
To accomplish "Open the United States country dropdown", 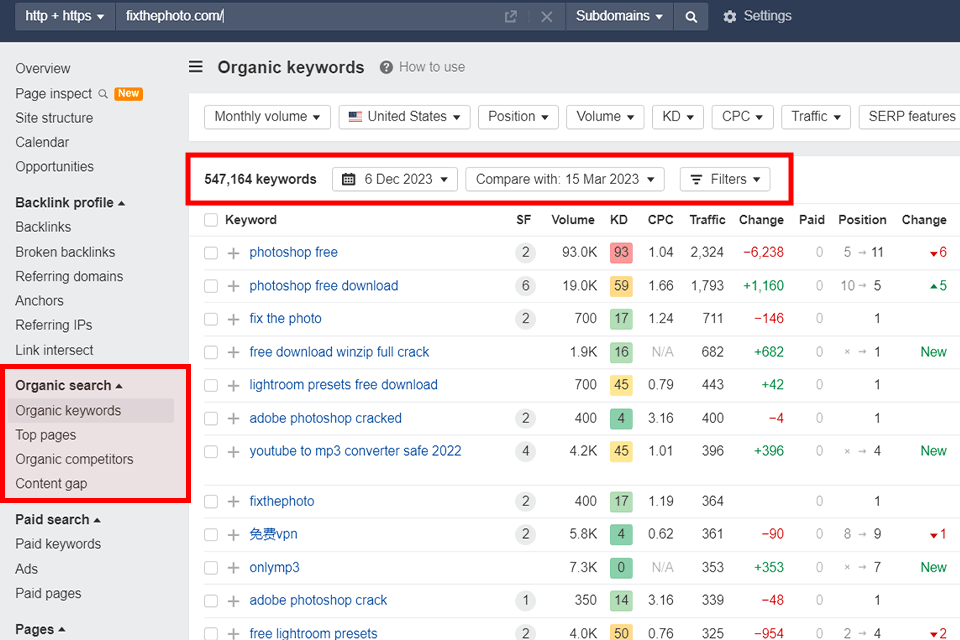I will pos(404,116).
